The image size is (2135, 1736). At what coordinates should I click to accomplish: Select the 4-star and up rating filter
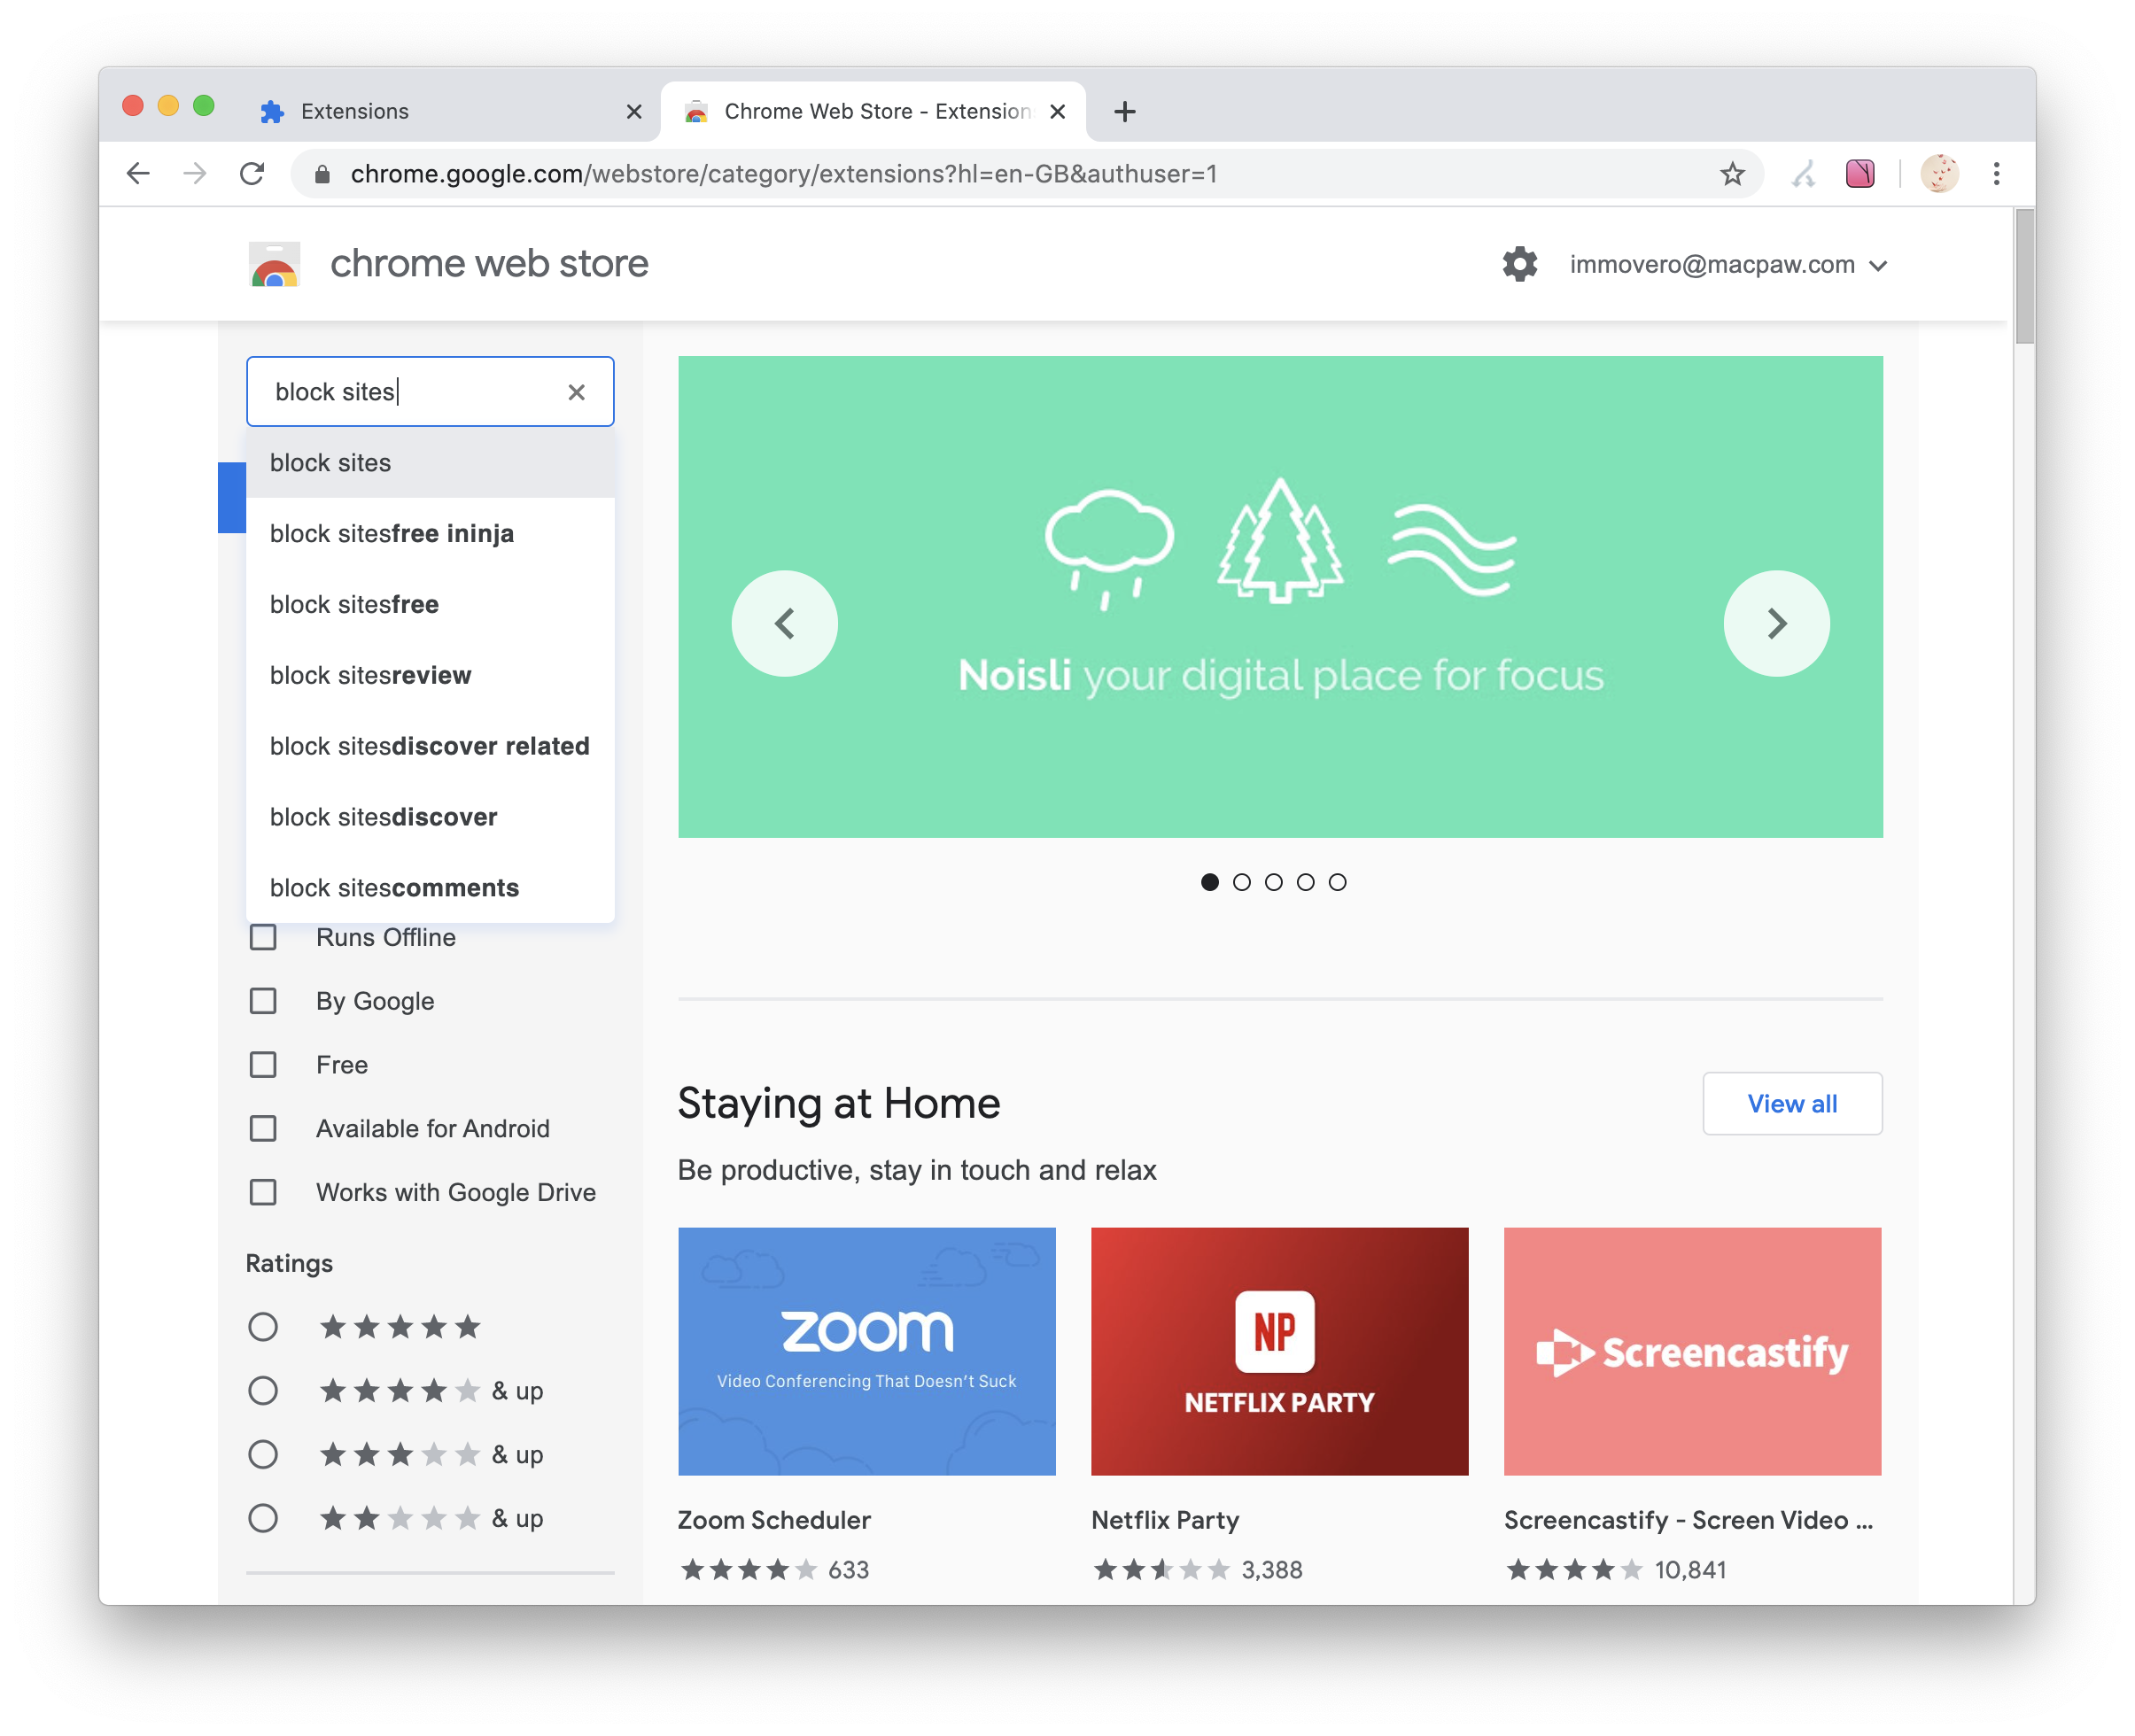tap(262, 1391)
